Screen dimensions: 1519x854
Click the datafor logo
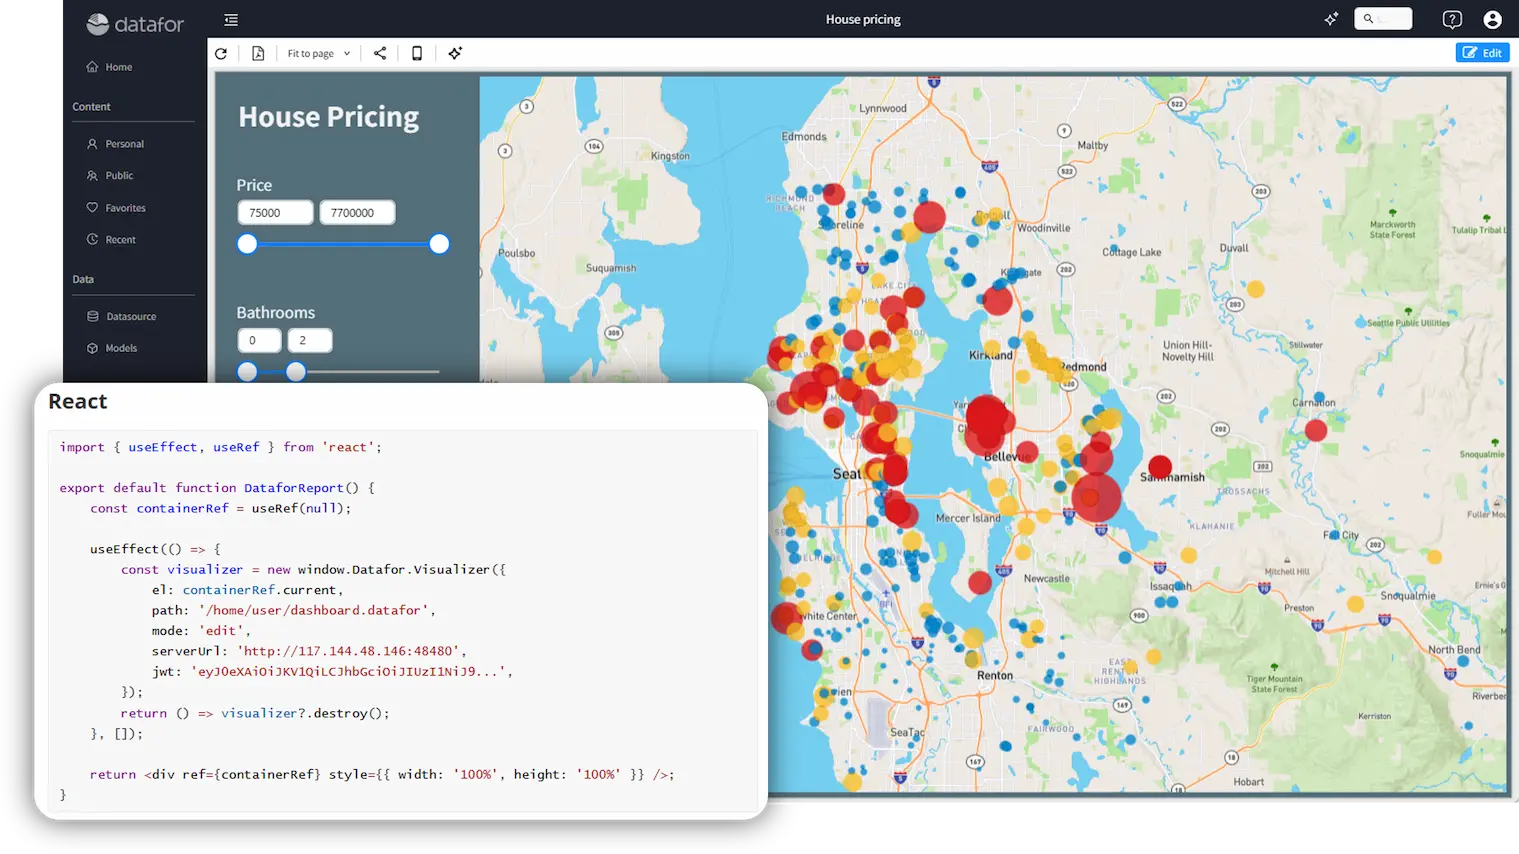136,24
